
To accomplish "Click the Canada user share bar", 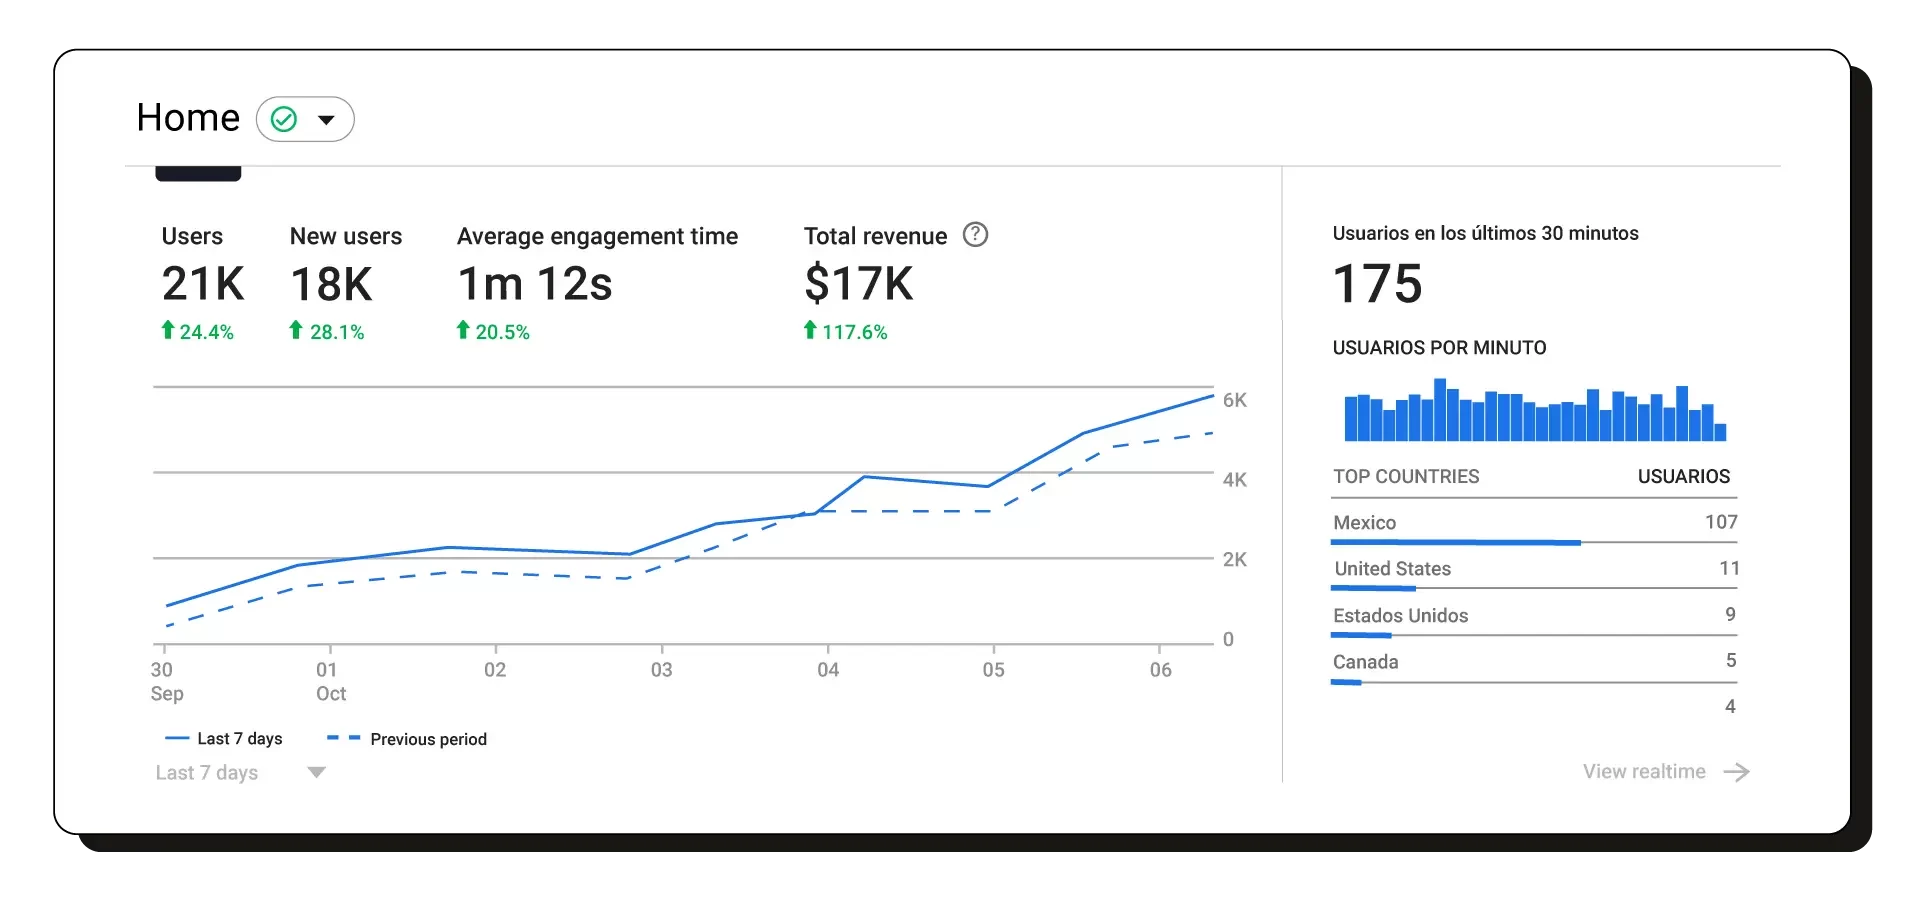I will (x=1346, y=683).
